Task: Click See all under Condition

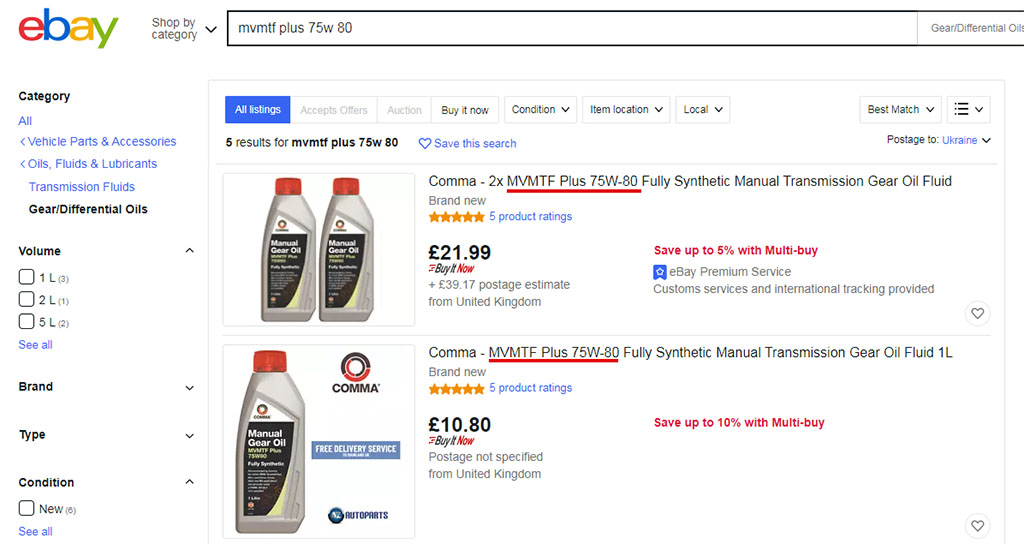Action: (35, 532)
